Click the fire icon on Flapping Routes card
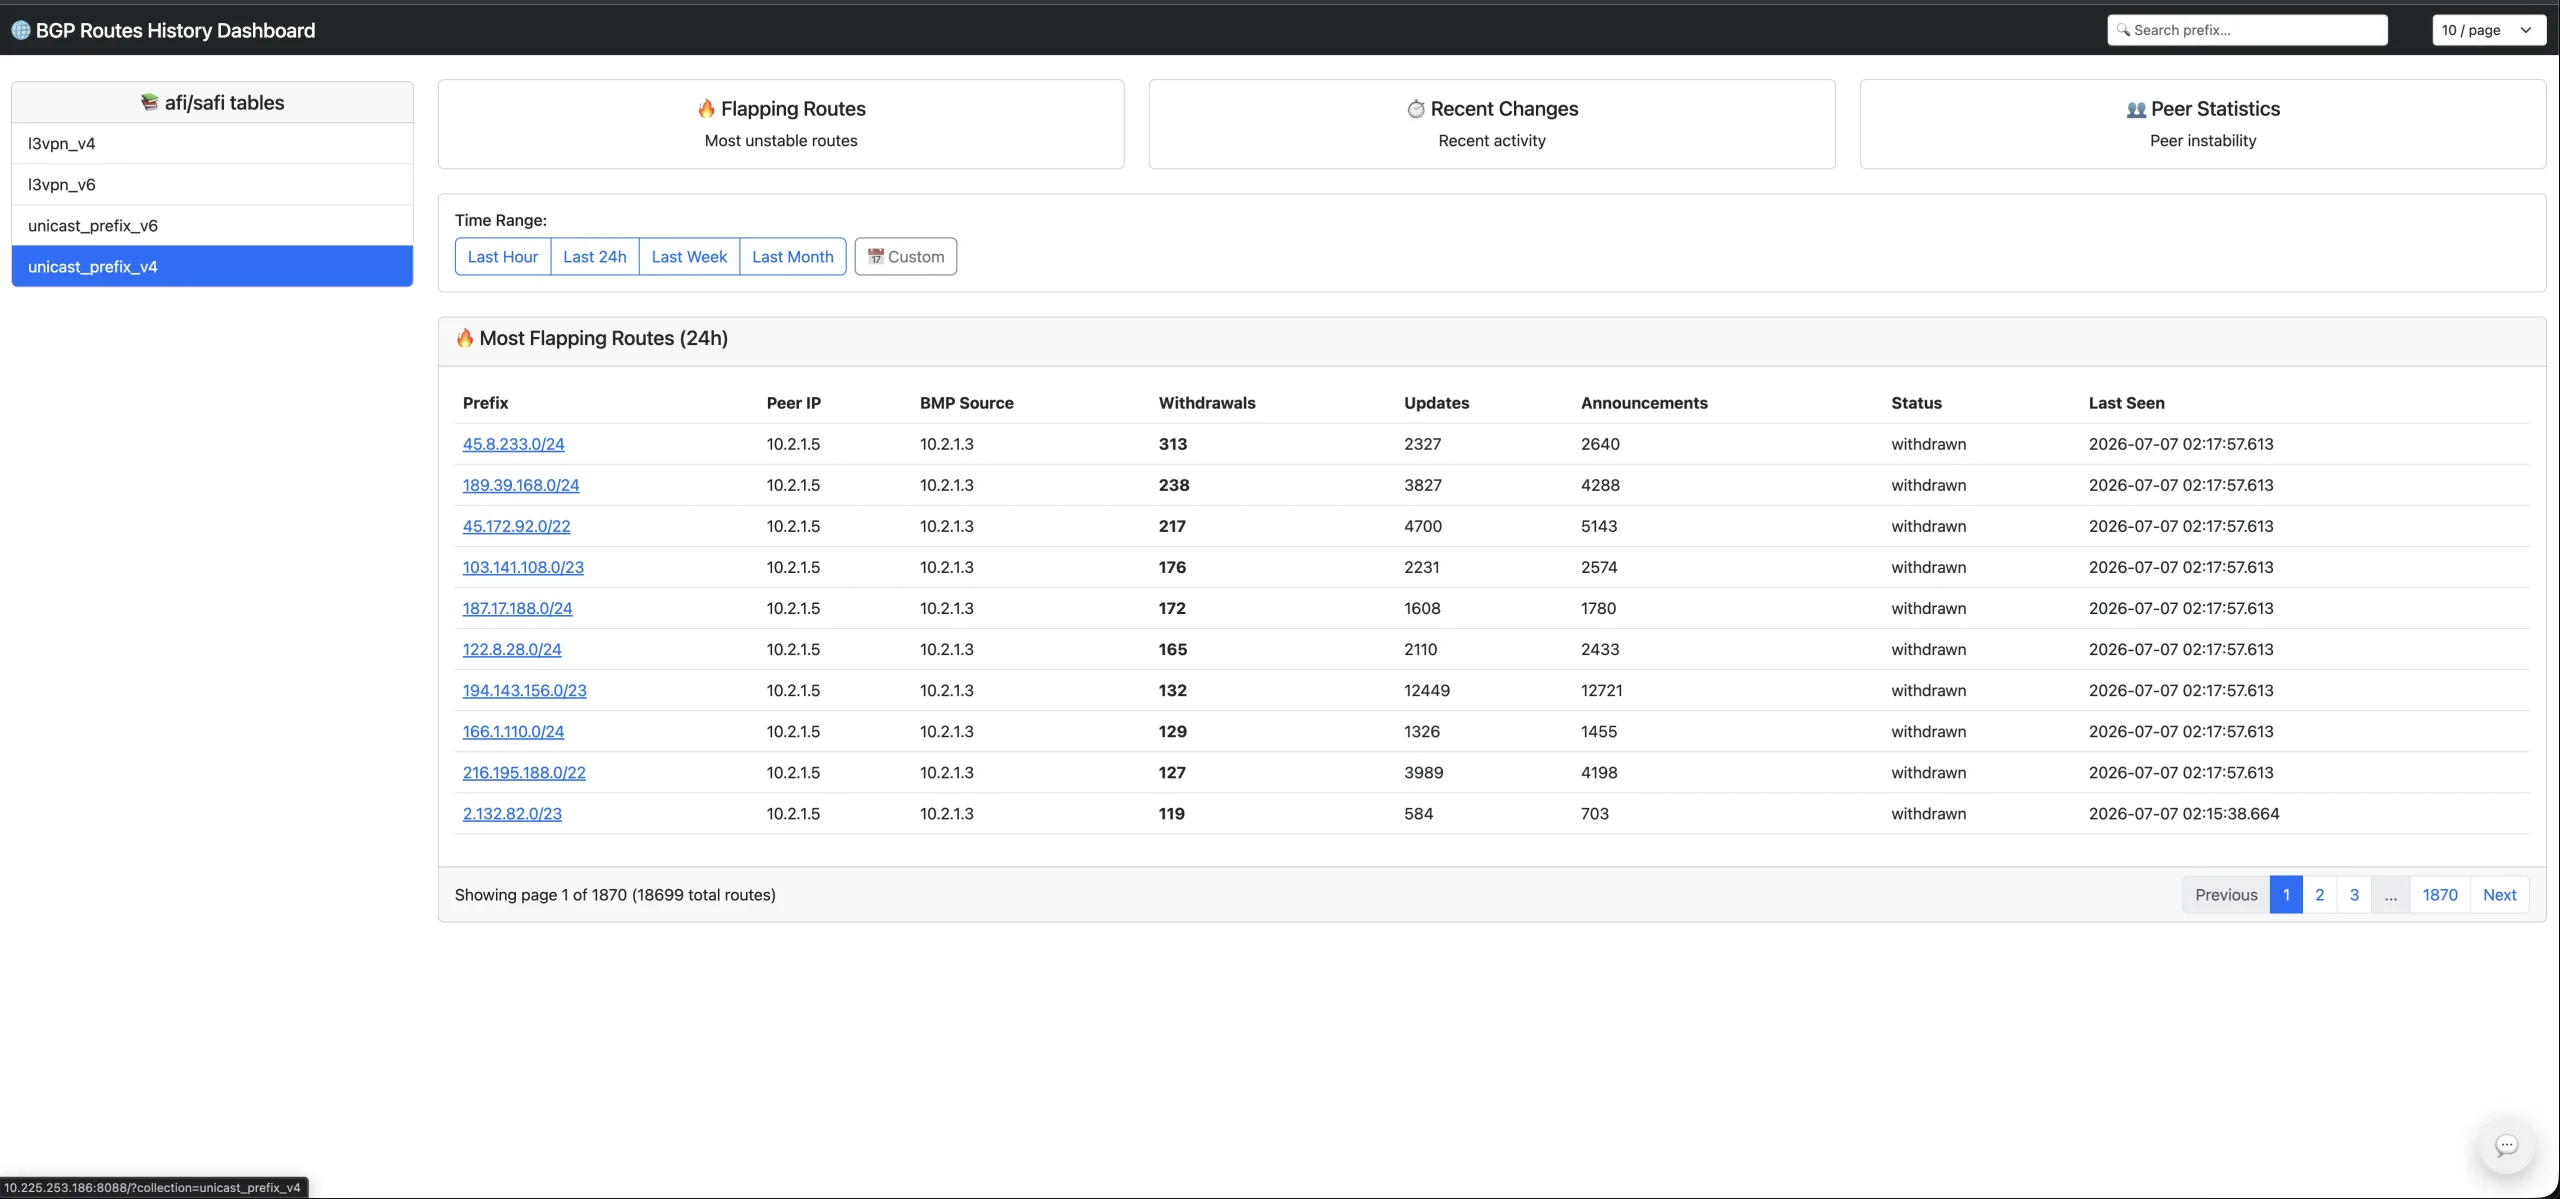2560x1199 pixels. tap(706, 108)
